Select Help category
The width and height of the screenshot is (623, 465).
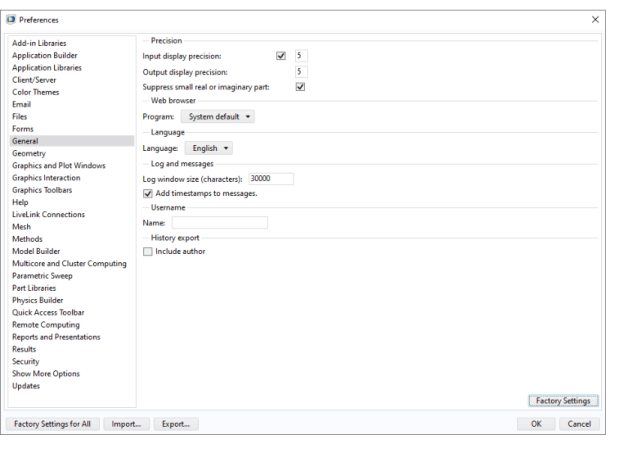[72, 203]
